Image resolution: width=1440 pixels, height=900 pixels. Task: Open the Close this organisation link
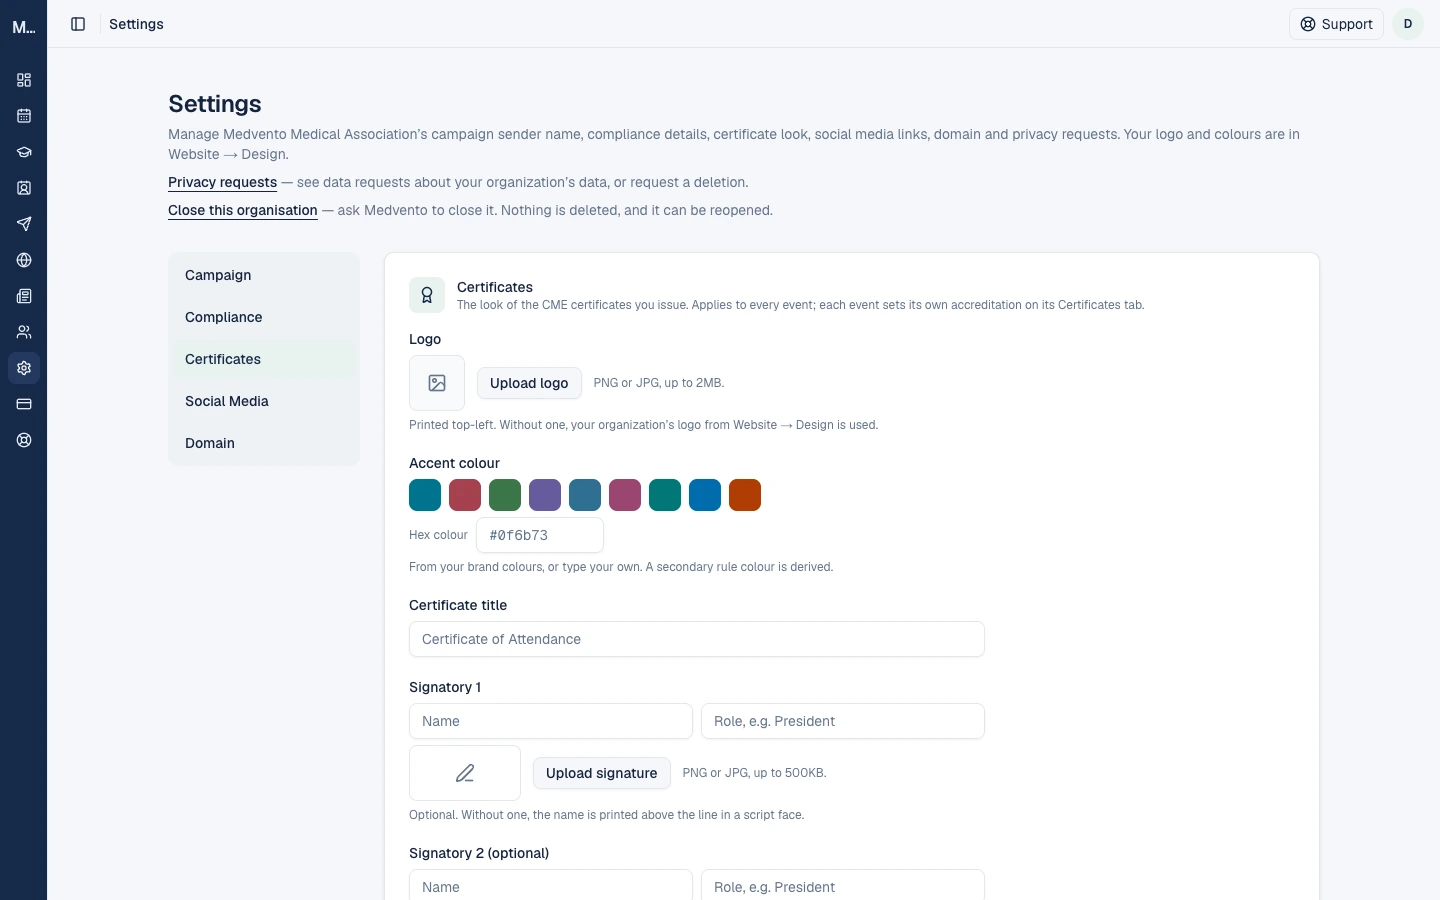tap(243, 210)
